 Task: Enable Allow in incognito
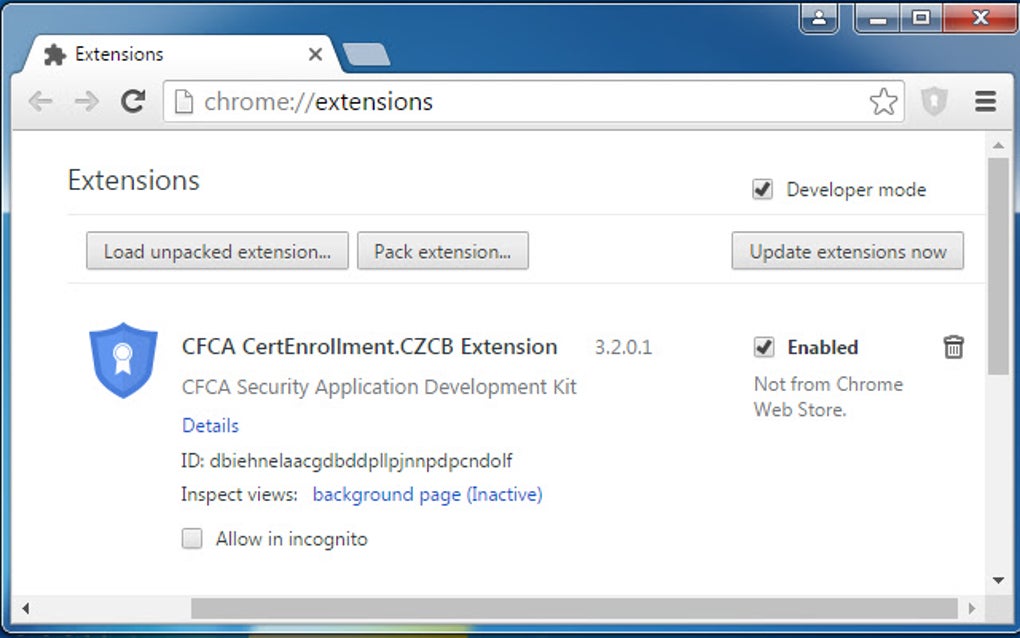(x=191, y=538)
